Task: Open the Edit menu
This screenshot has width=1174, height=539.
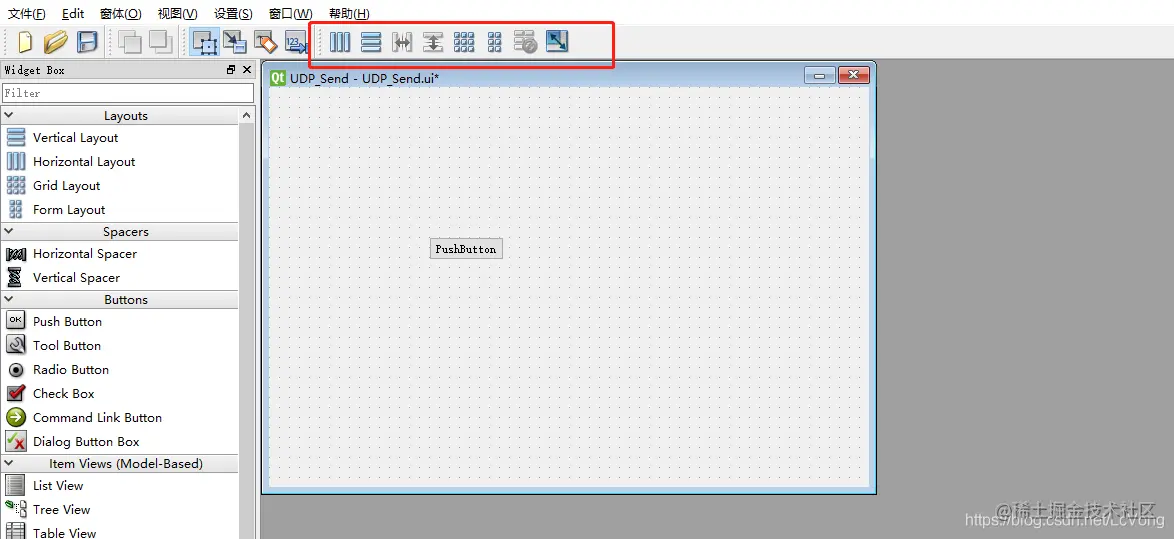Action: (x=73, y=13)
